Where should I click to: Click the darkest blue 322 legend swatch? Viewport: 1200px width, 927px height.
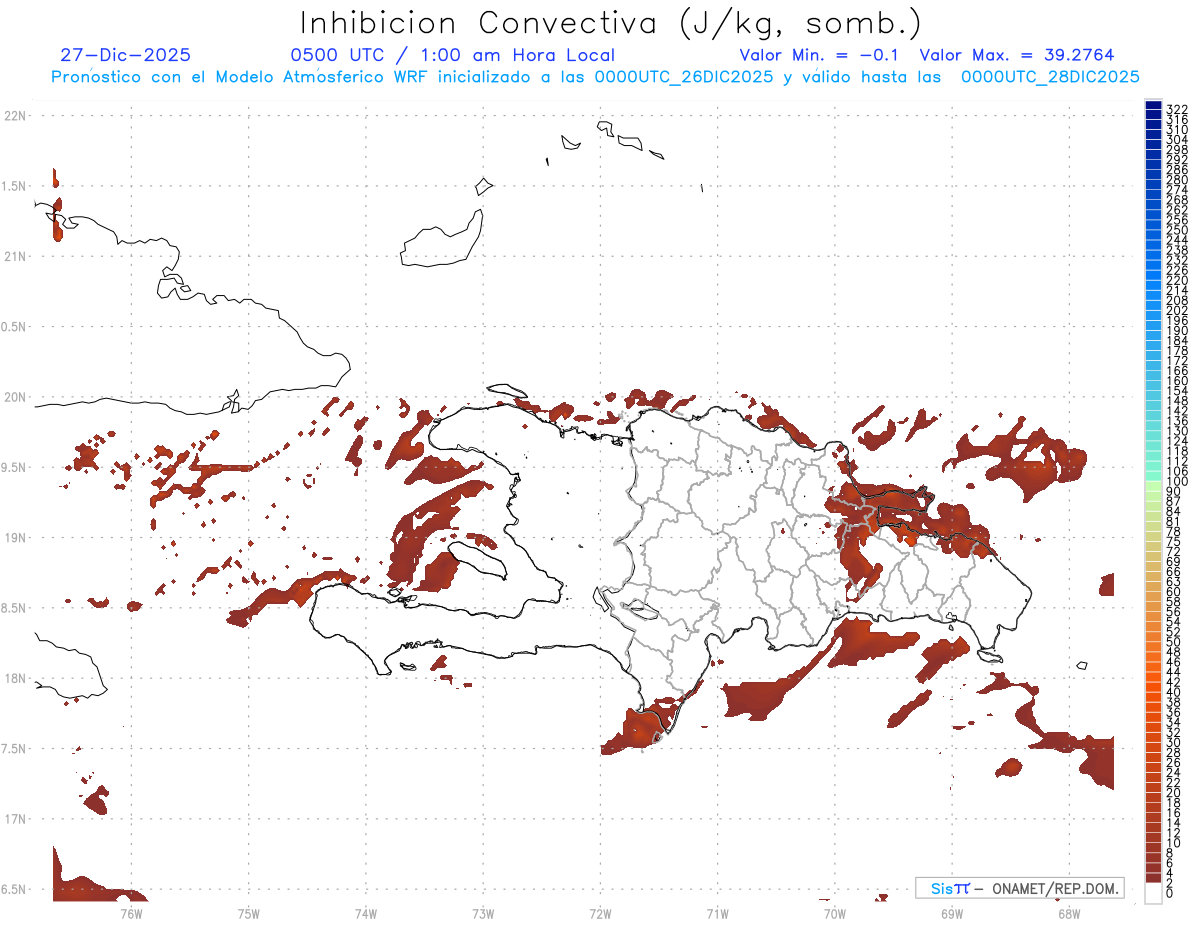coord(1153,106)
